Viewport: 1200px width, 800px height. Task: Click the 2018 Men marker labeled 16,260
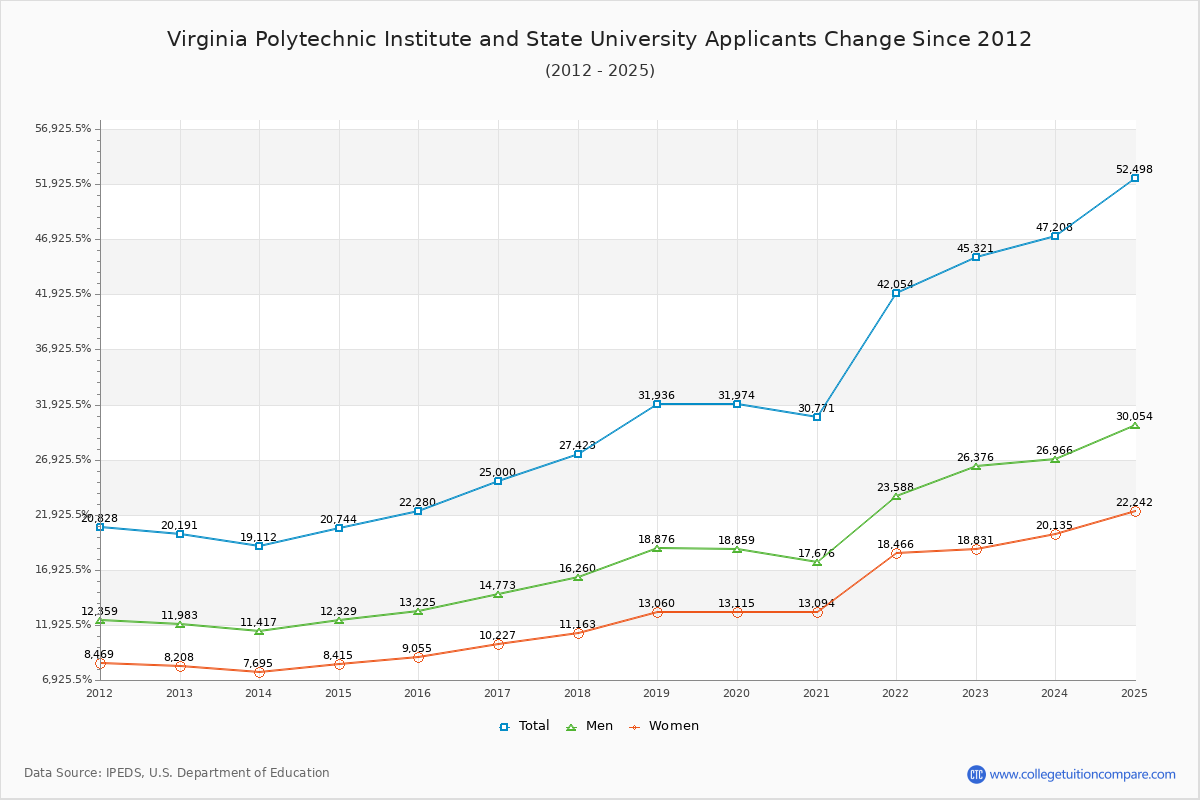click(x=576, y=577)
